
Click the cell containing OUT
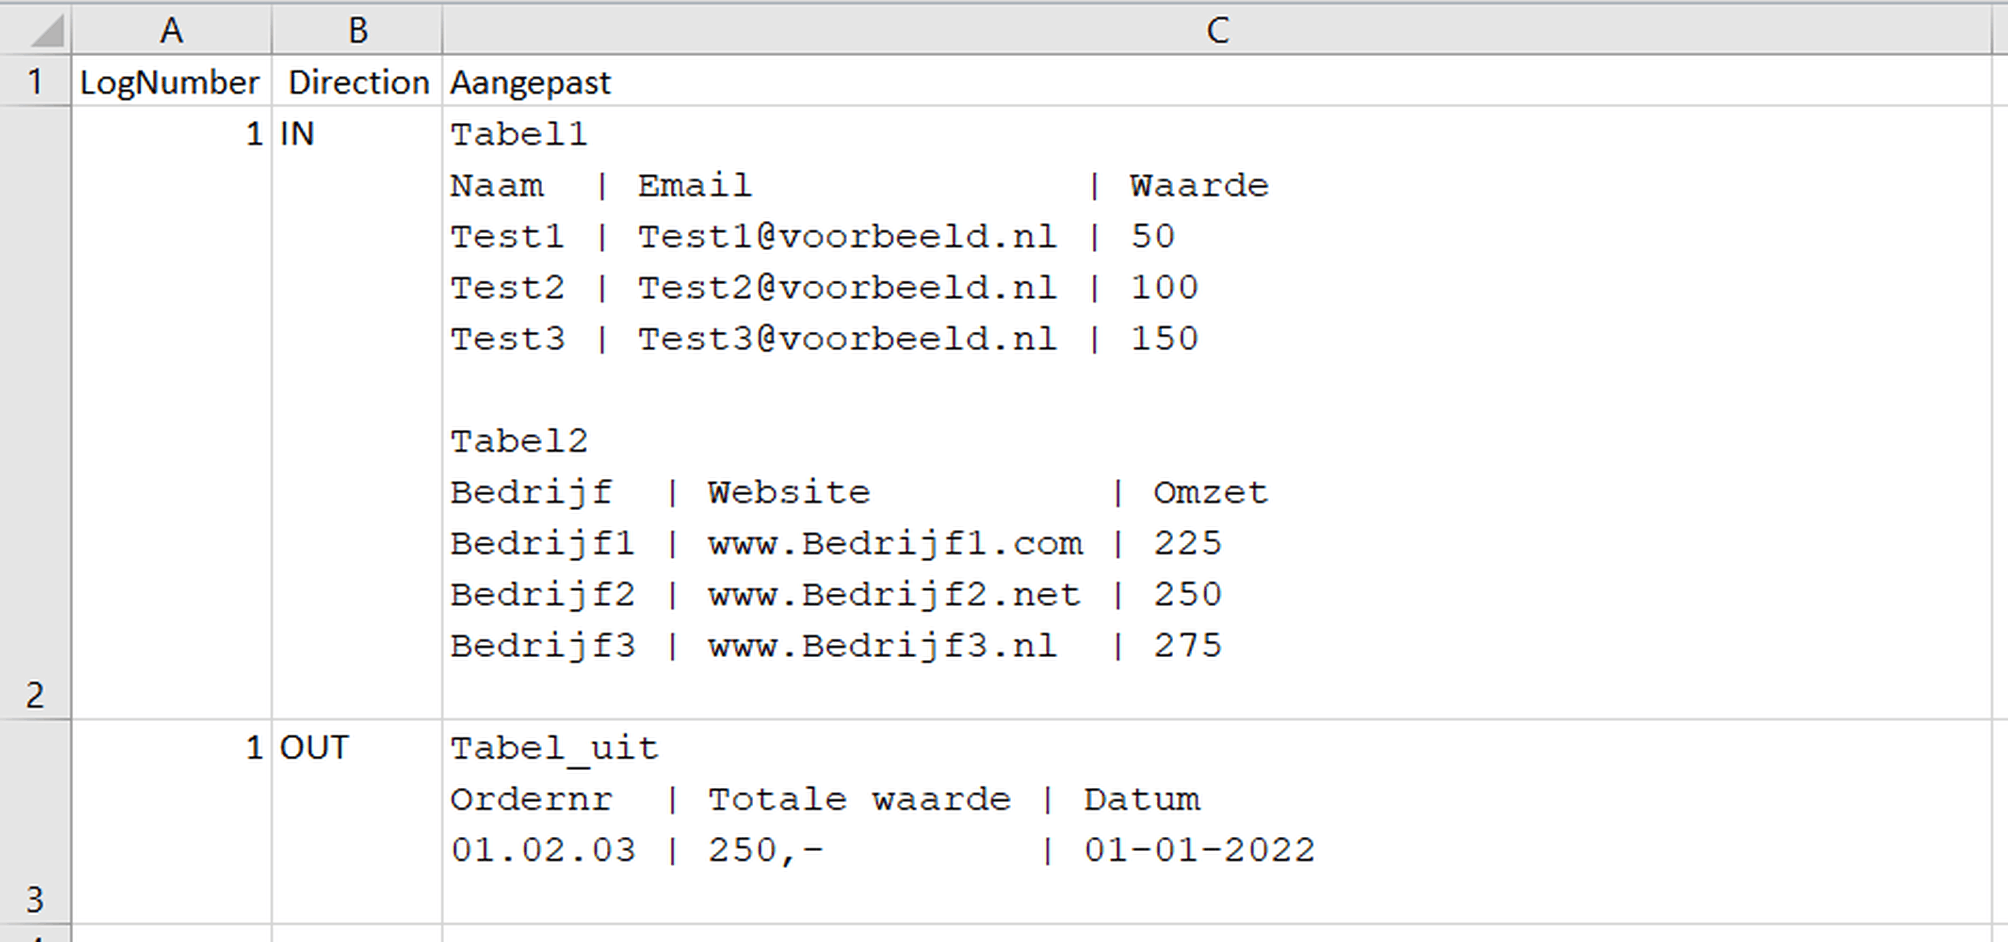click(357, 821)
